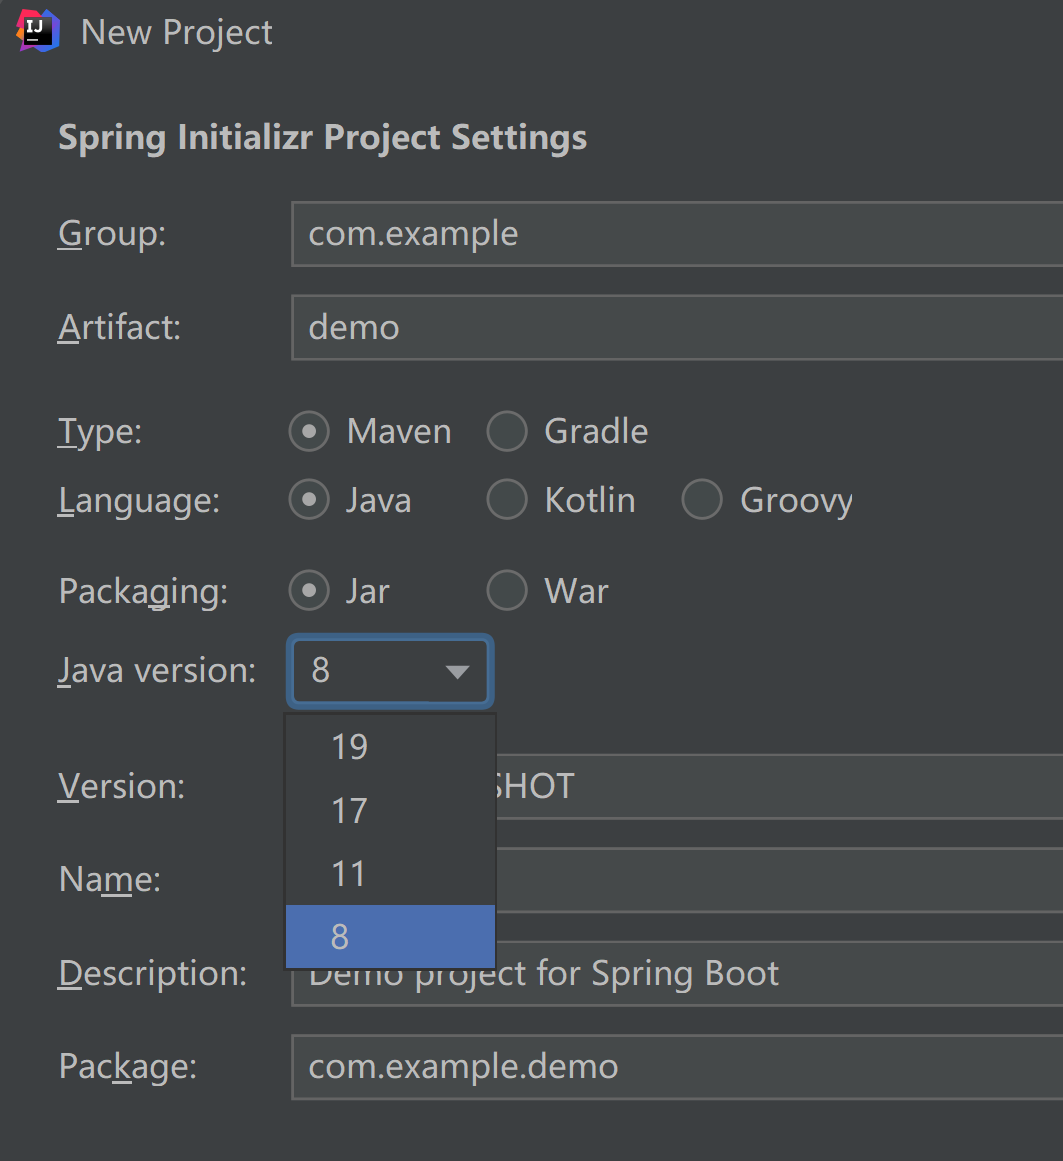Choose War packaging instead of Jar
Screen dimensions: 1063x1161
507,591
